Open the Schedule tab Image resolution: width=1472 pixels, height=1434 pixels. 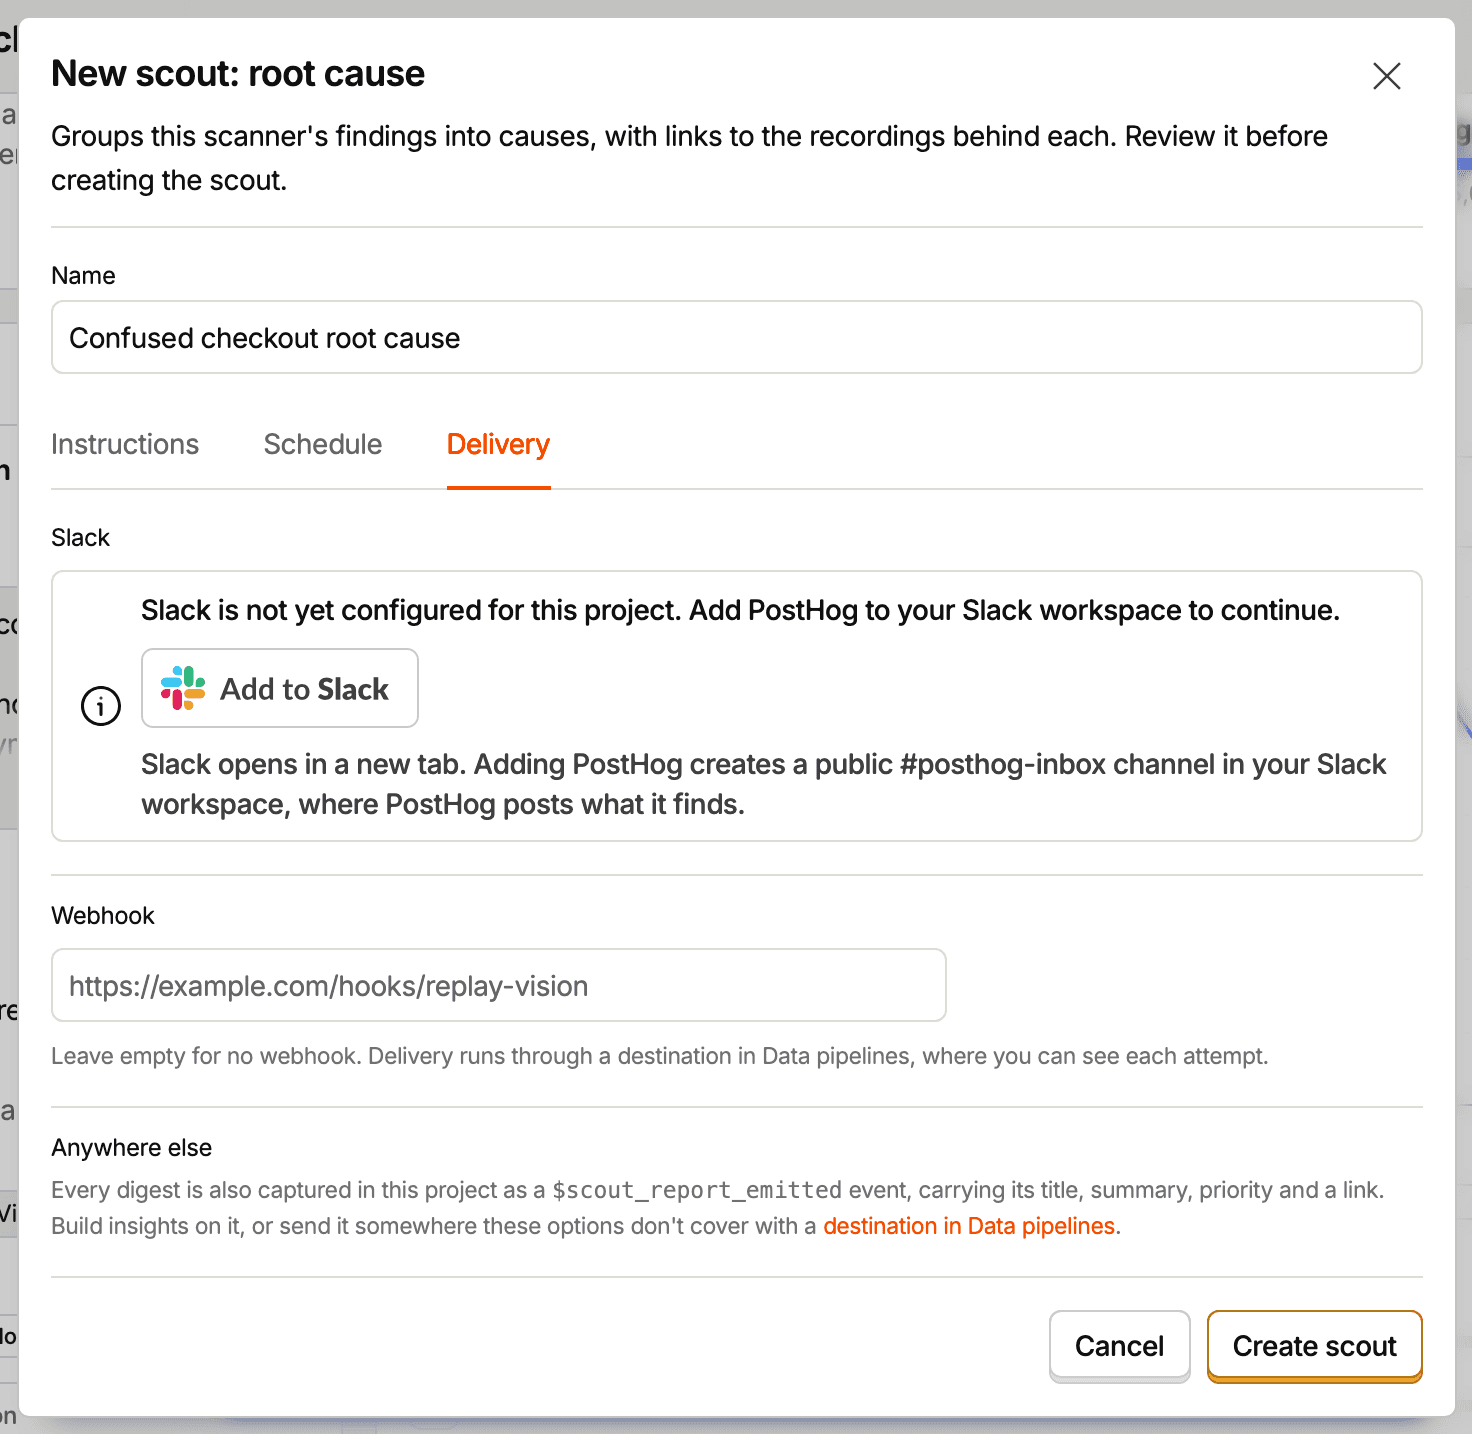click(x=323, y=444)
